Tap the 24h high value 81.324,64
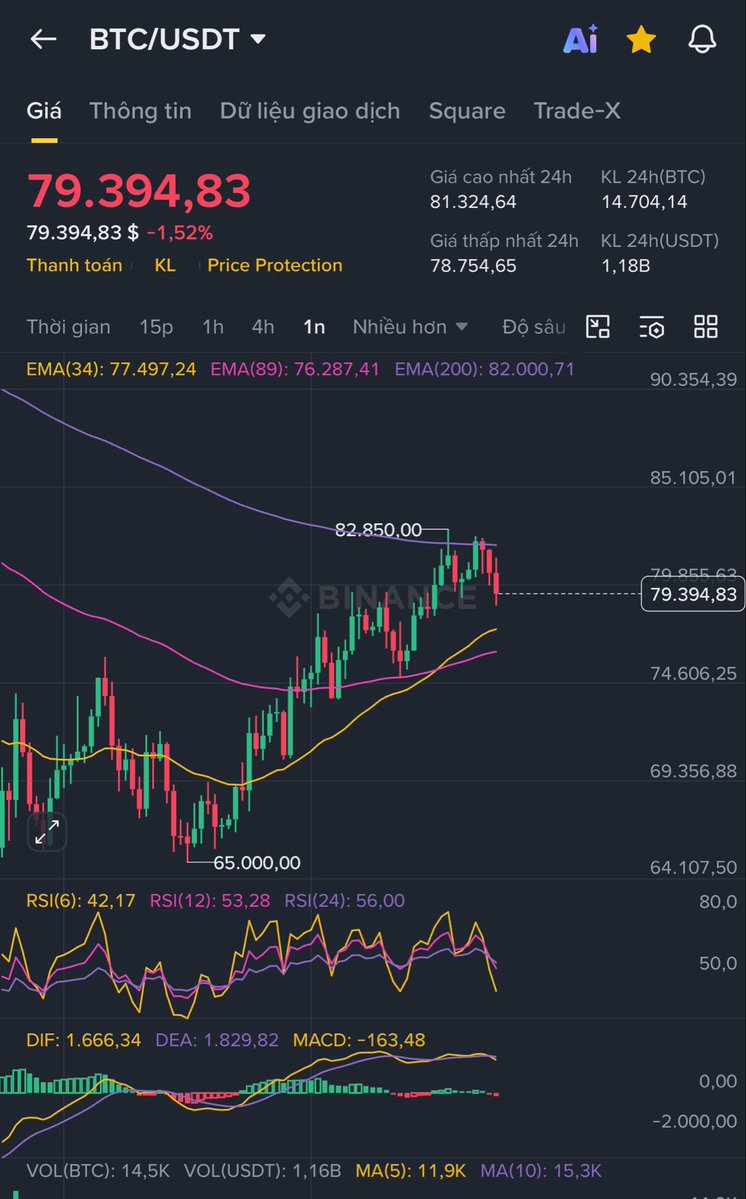The width and height of the screenshot is (746, 1199). [473, 202]
